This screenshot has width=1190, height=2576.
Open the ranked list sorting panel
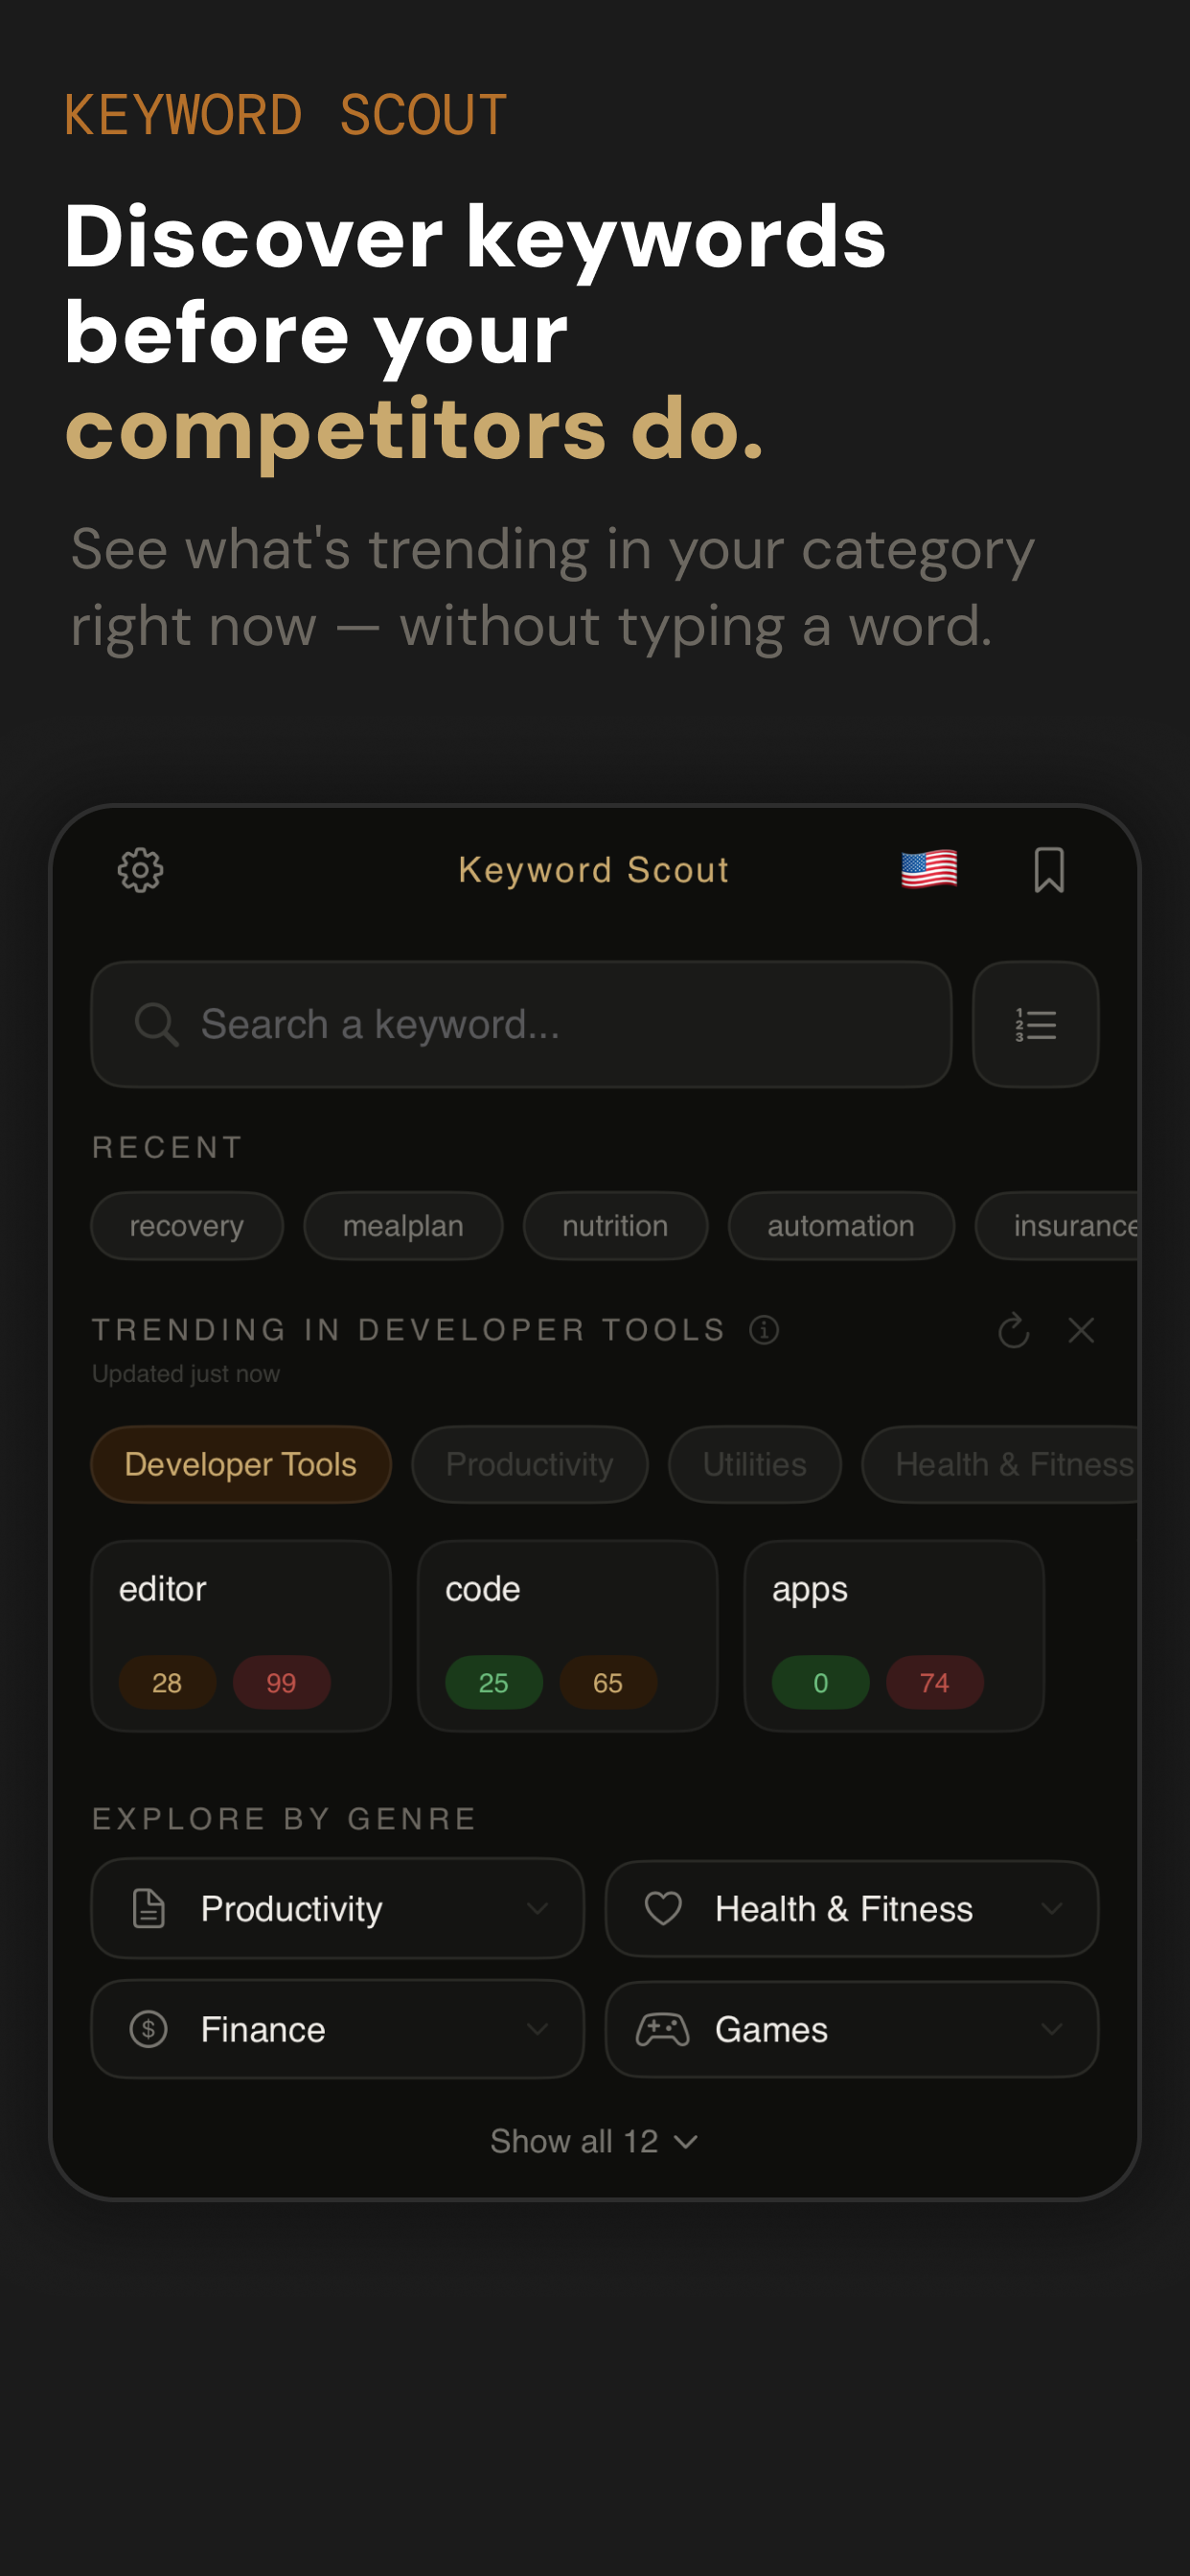(1035, 1023)
